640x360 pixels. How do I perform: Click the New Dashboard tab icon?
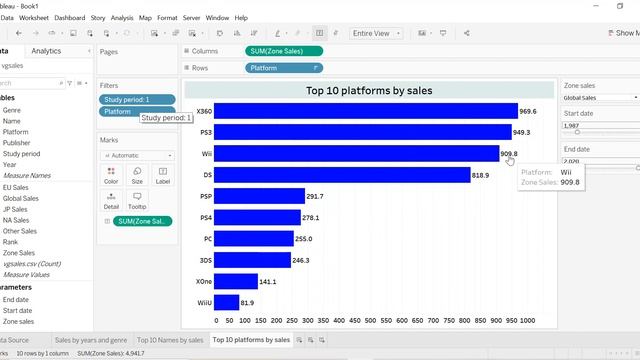[311, 340]
